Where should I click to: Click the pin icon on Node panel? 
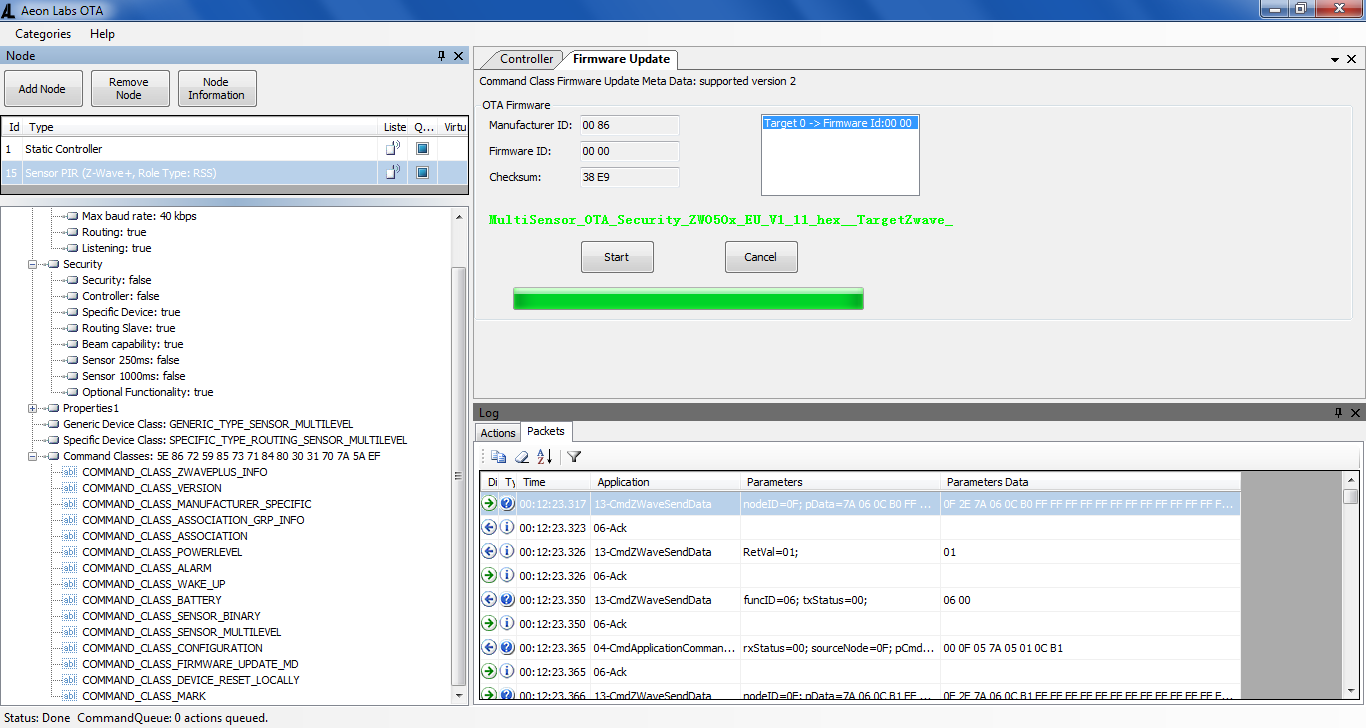442,56
